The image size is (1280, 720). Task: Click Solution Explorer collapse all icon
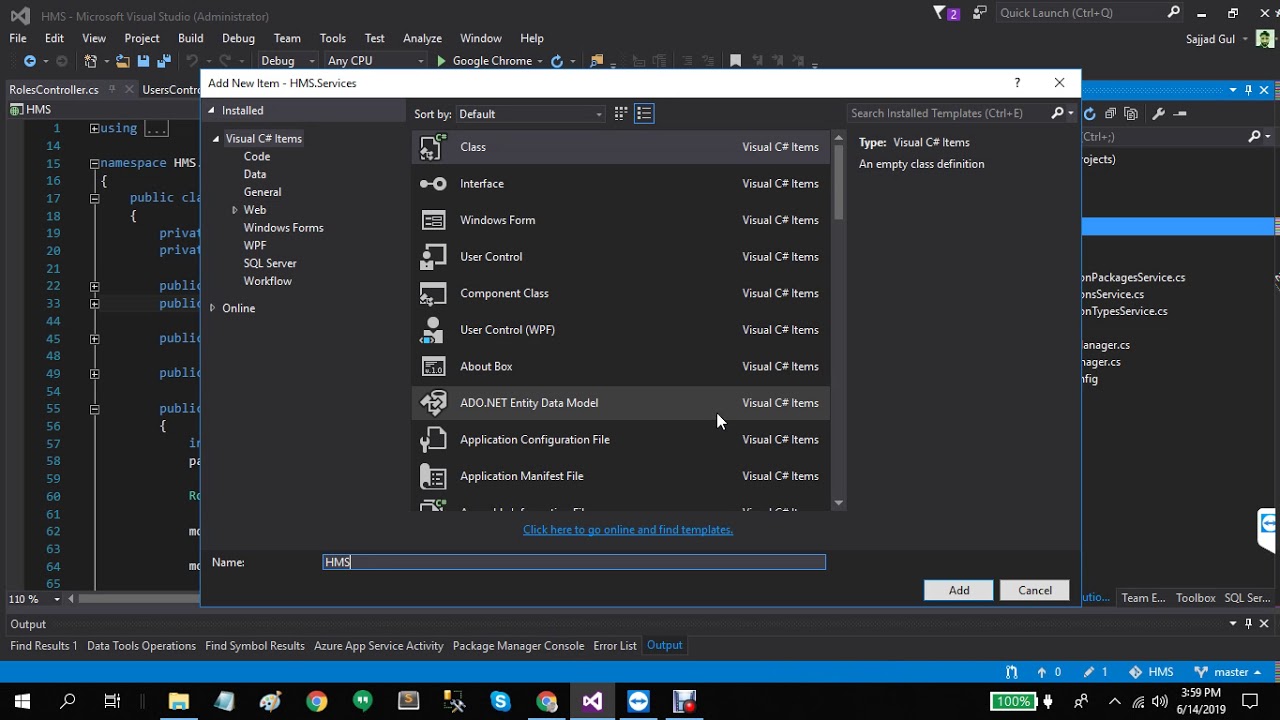tap(1111, 114)
